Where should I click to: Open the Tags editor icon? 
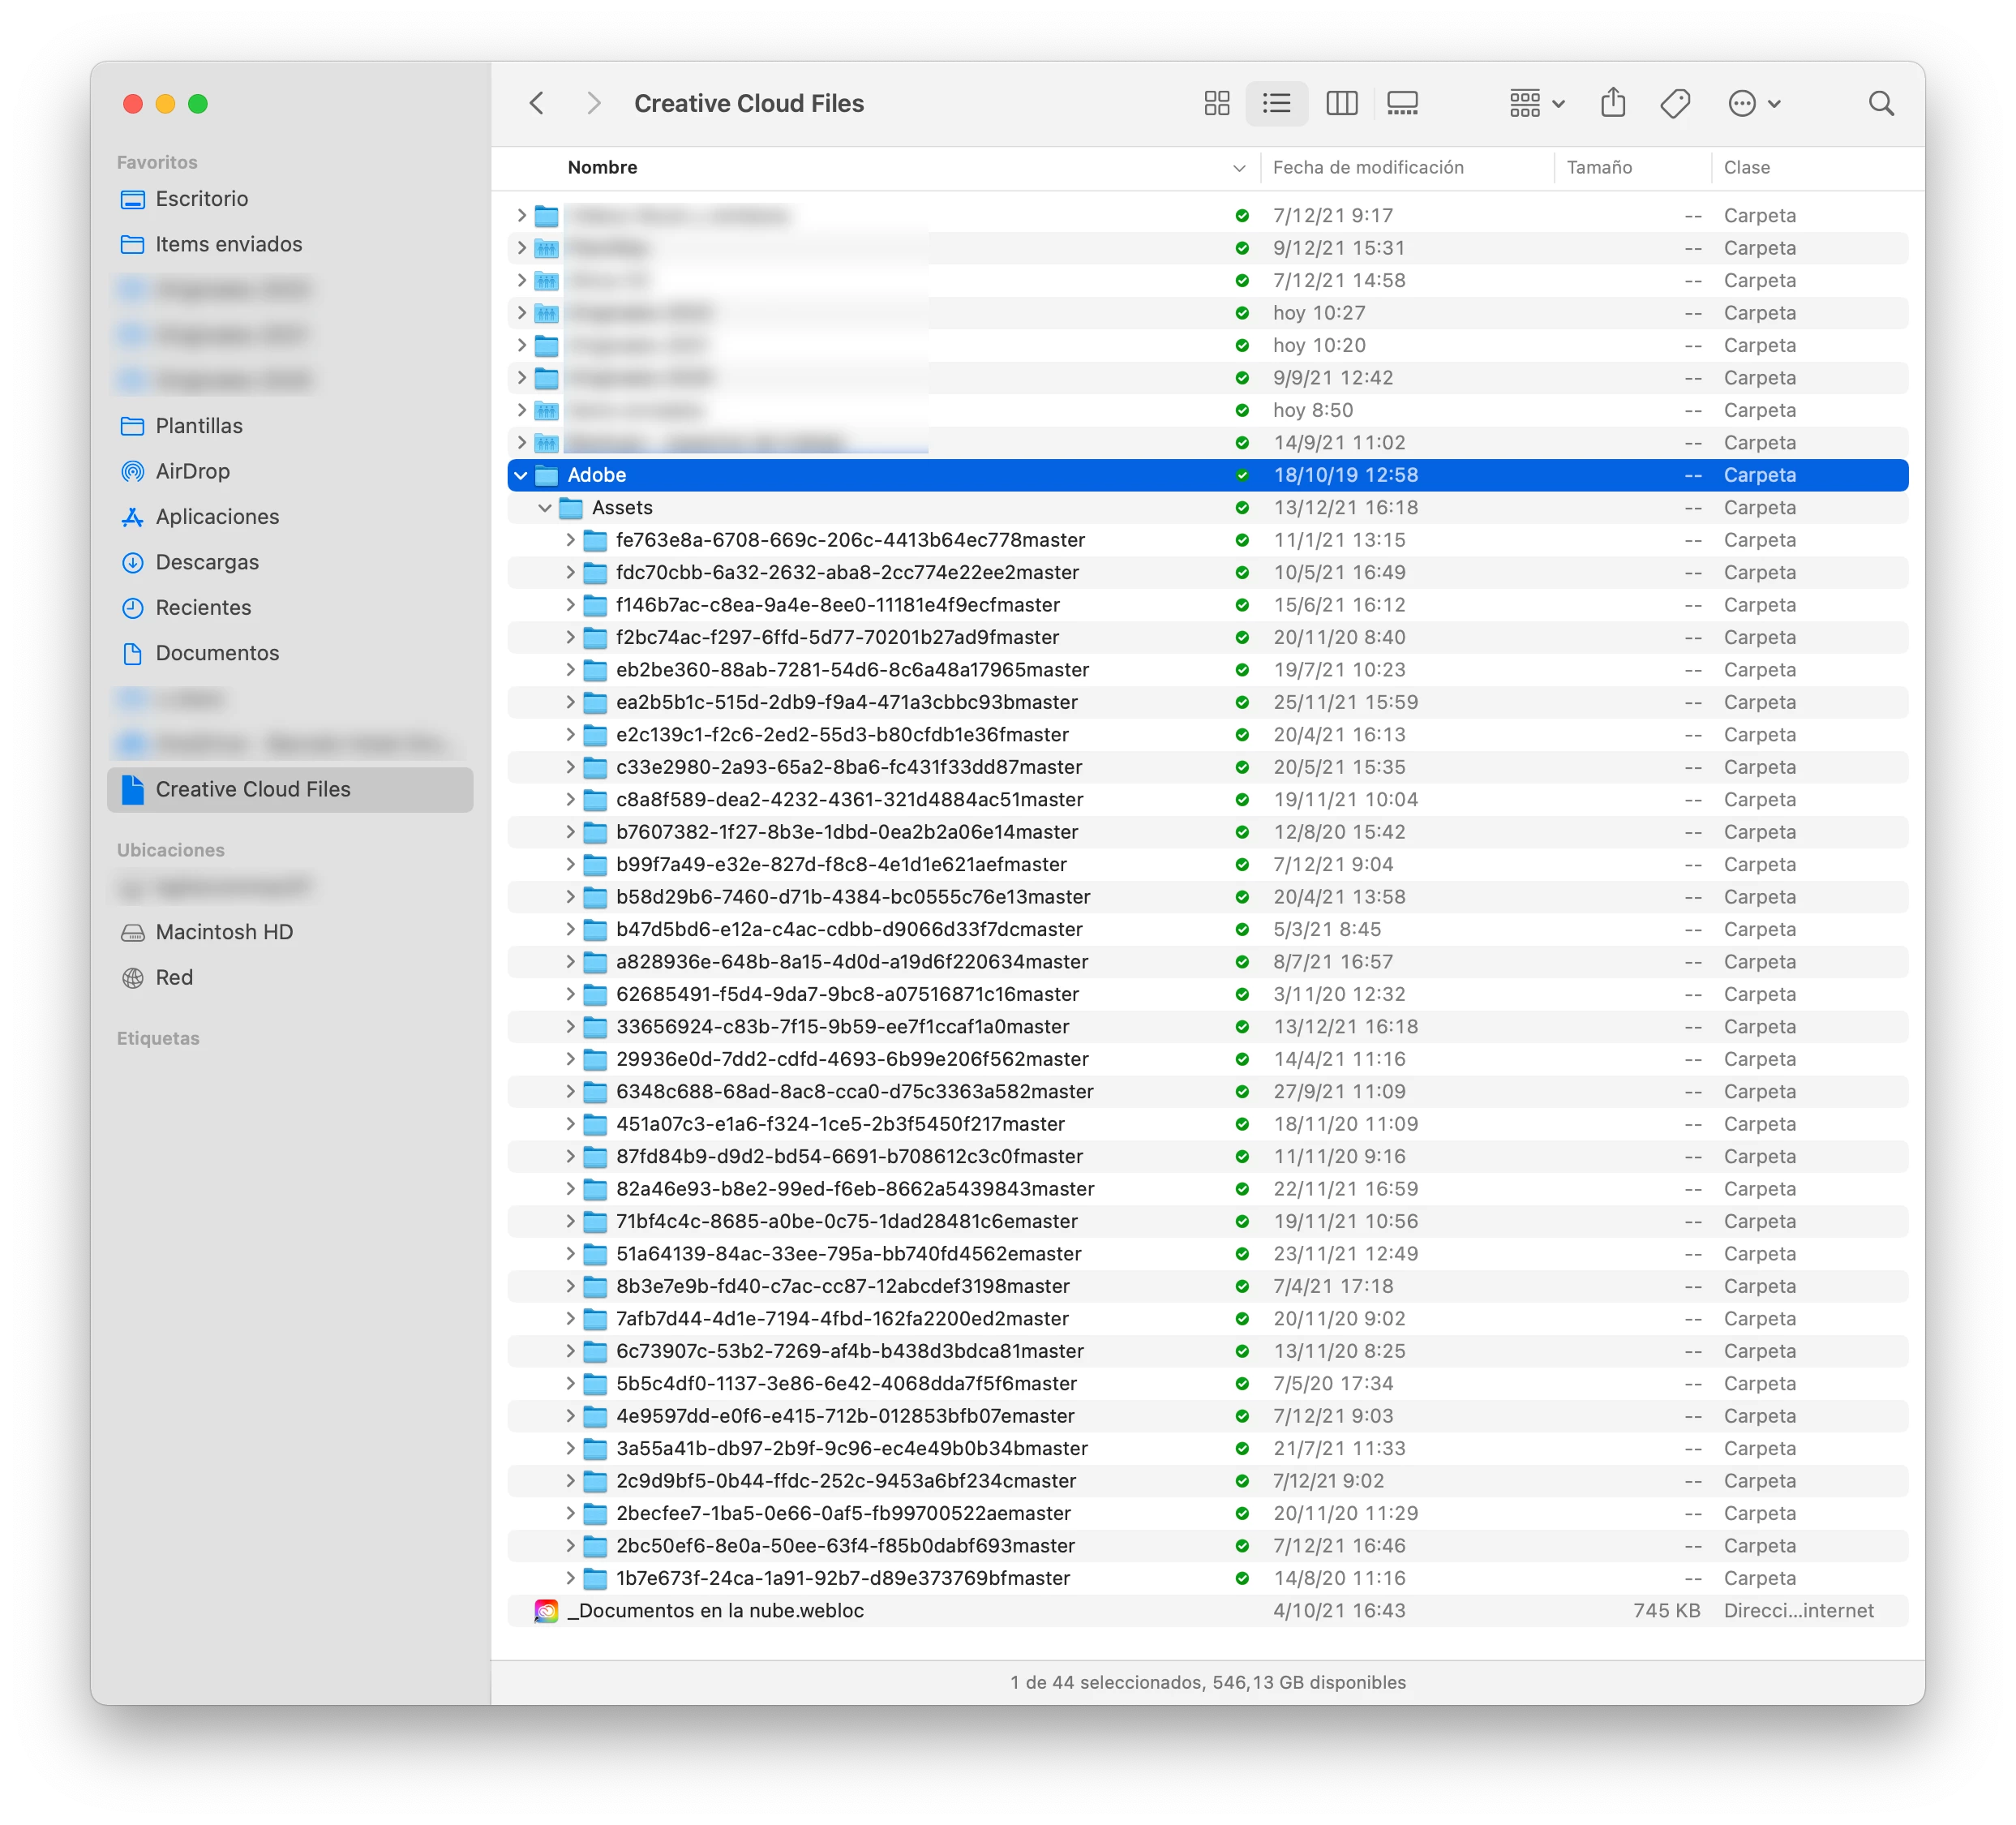click(1675, 103)
